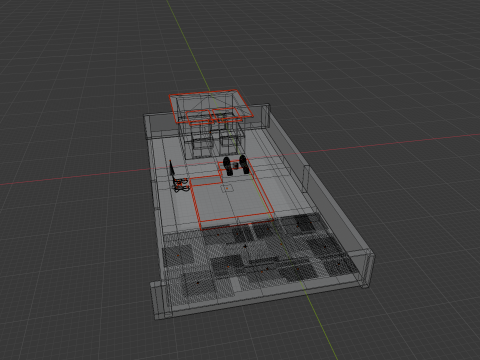The height and width of the screenshot is (360, 480).
Task: Select the pair of solid black objects
Action: (236, 165)
